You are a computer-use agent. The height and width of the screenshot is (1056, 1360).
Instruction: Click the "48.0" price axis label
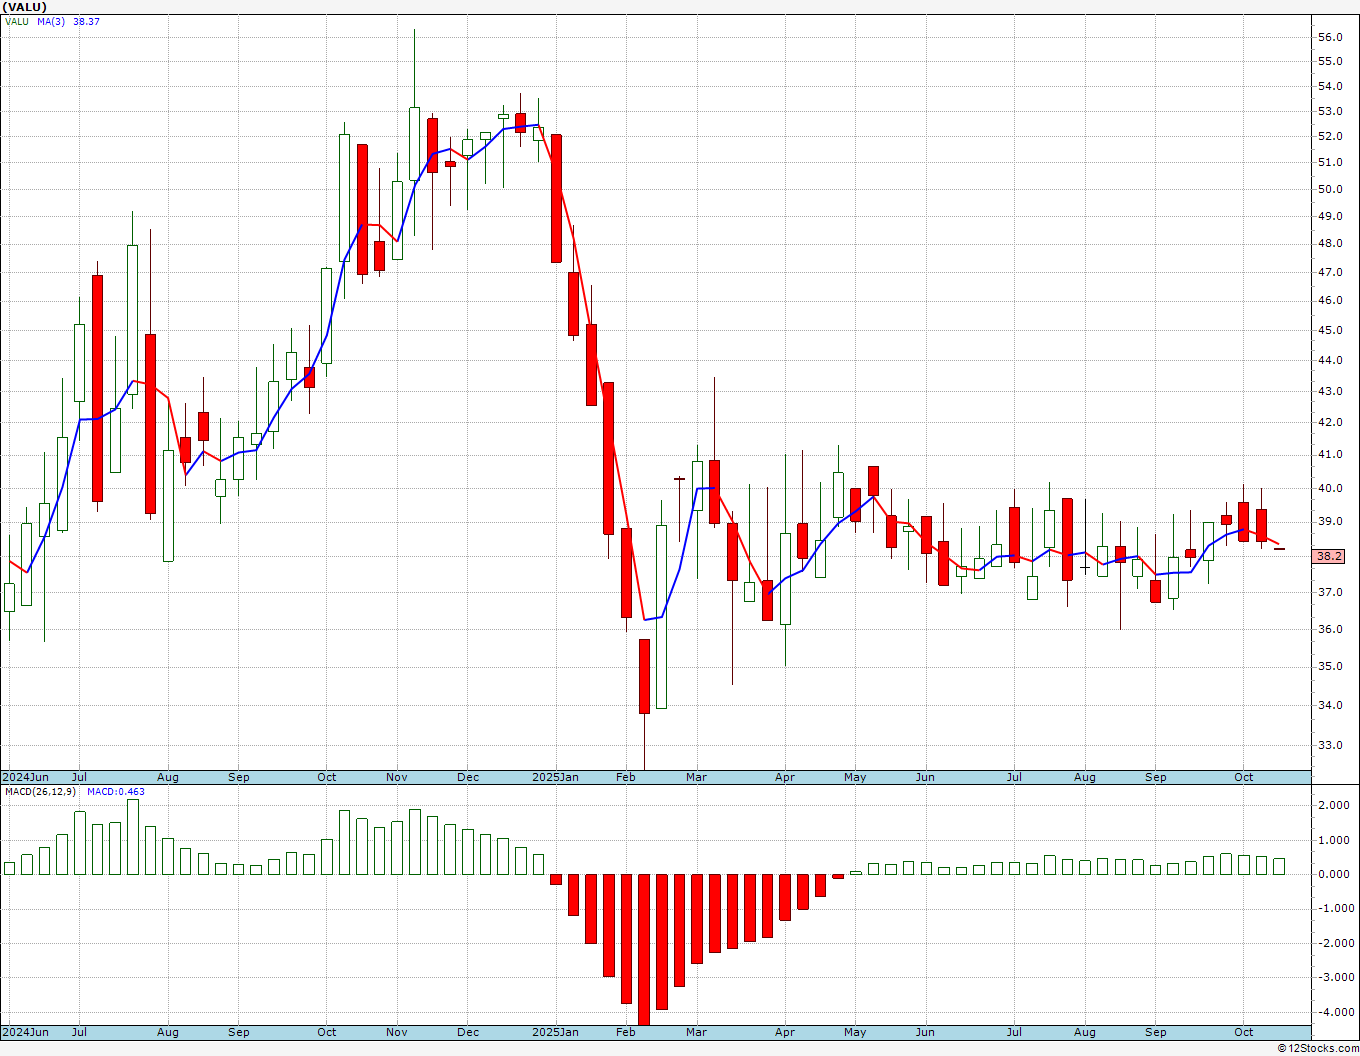[1330, 243]
